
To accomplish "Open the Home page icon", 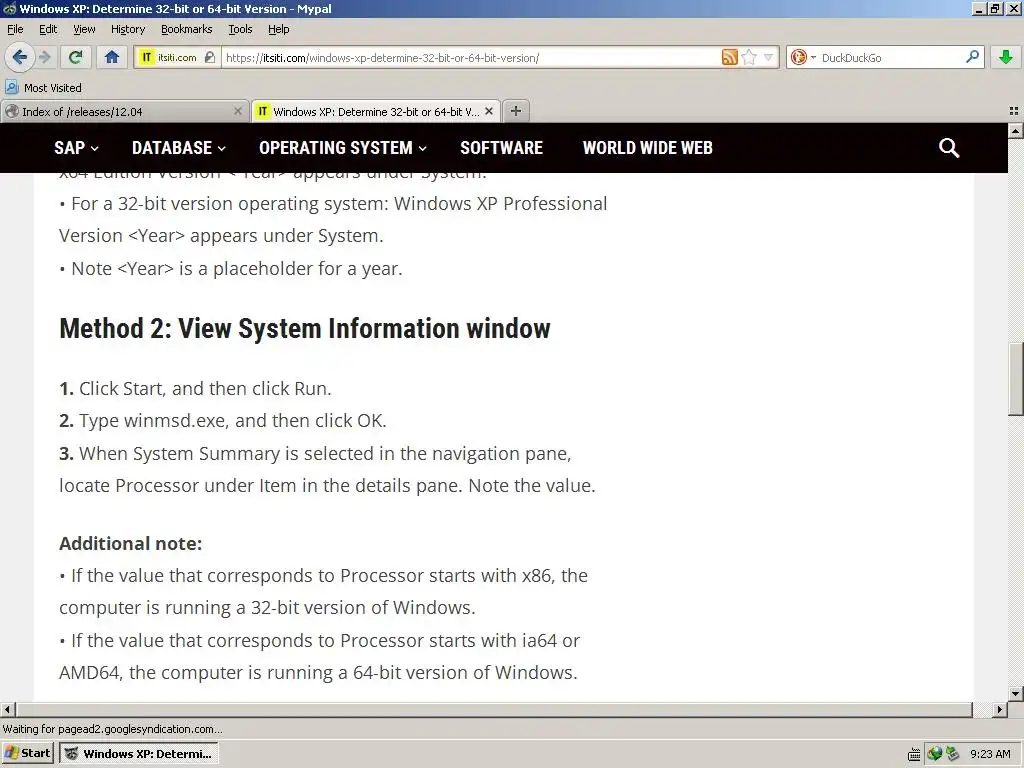I will pyautogui.click(x=112, y=57).
